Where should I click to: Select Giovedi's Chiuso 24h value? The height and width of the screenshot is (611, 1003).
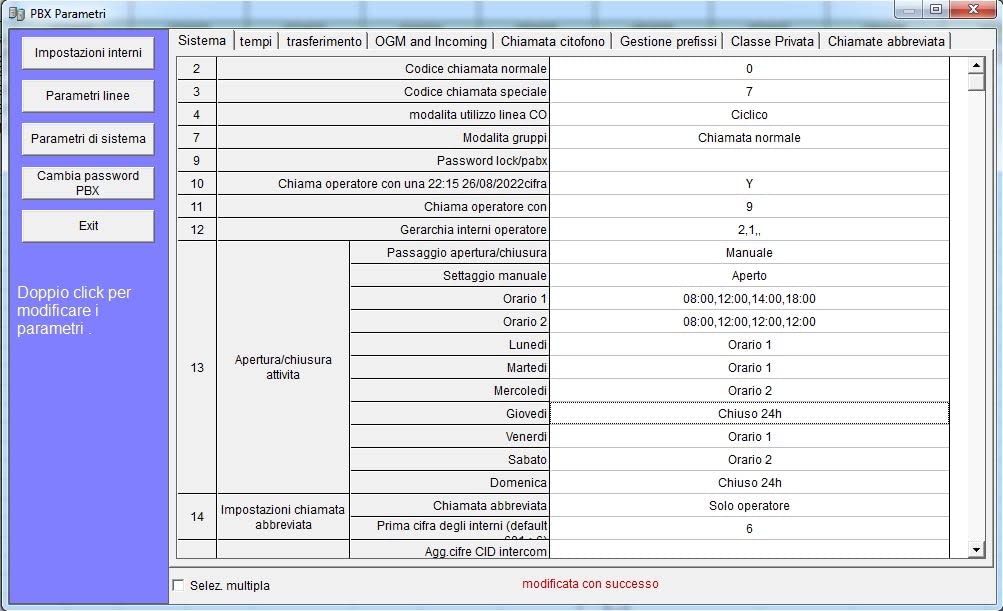[x=749, y=414]
